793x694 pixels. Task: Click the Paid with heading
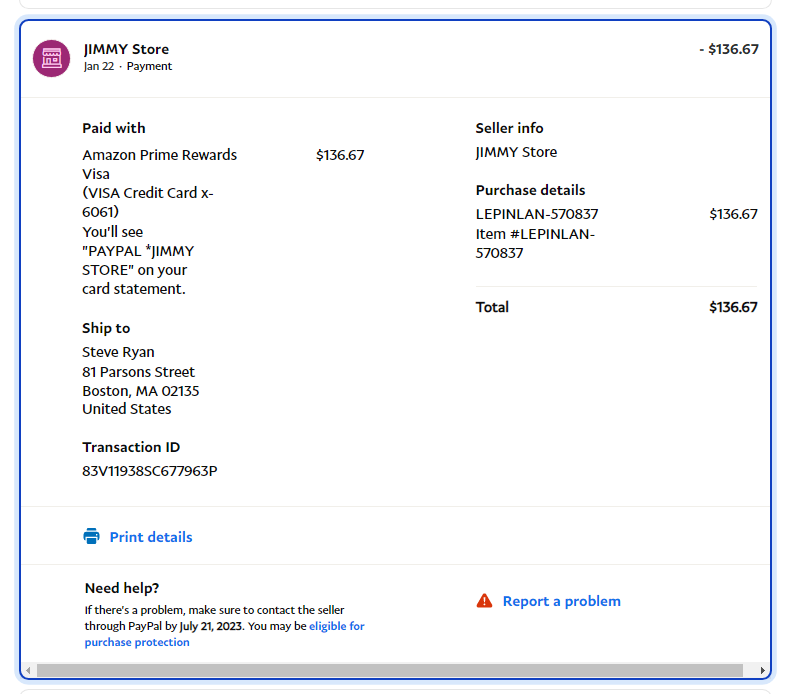point(114,128)
